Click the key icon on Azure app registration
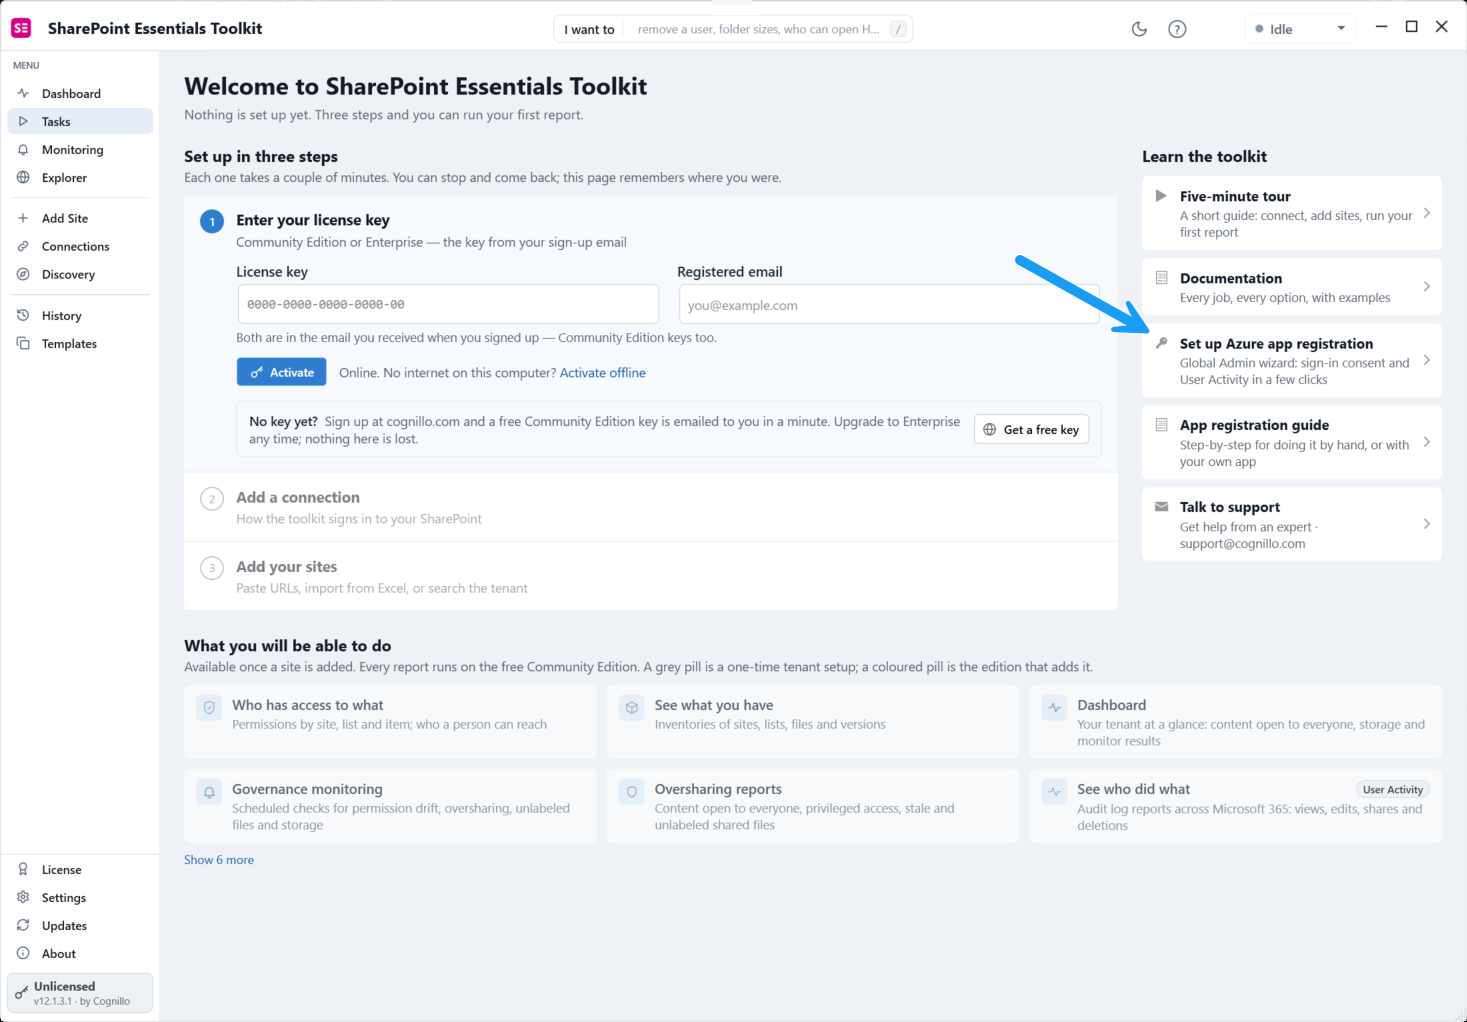Image resolution: width=1467 pixels, height=1022 pixels. pos(1161,343)
